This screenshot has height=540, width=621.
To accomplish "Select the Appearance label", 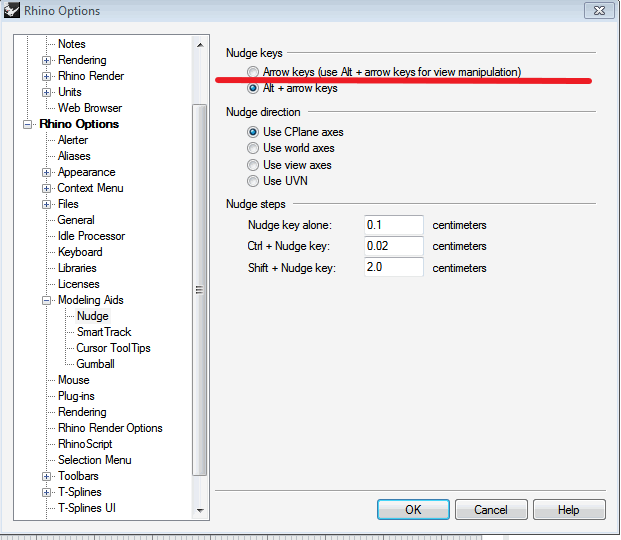I will pyautogui.click(x=87, y=172).
